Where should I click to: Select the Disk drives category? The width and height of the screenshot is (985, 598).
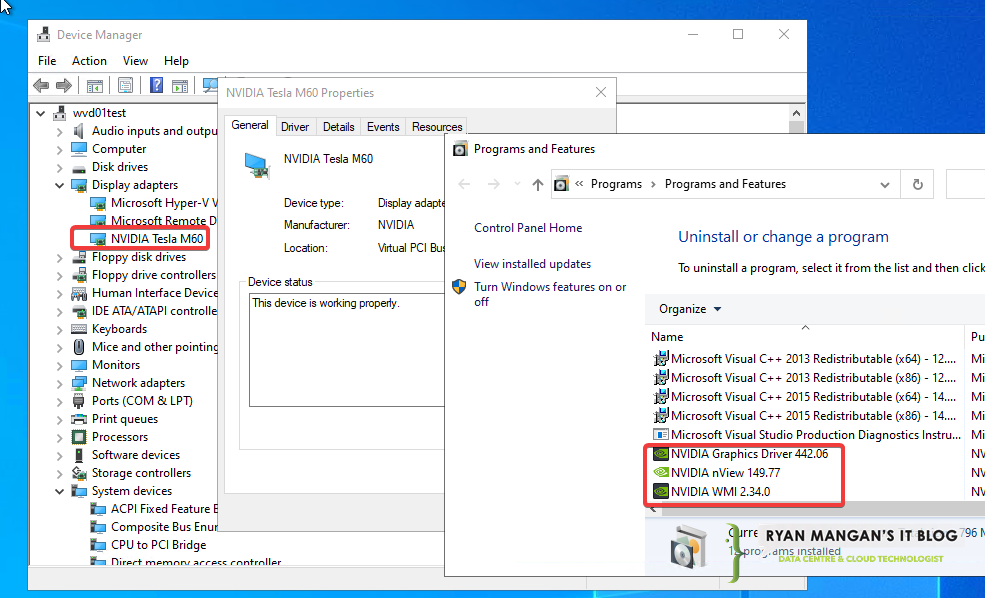120,166
